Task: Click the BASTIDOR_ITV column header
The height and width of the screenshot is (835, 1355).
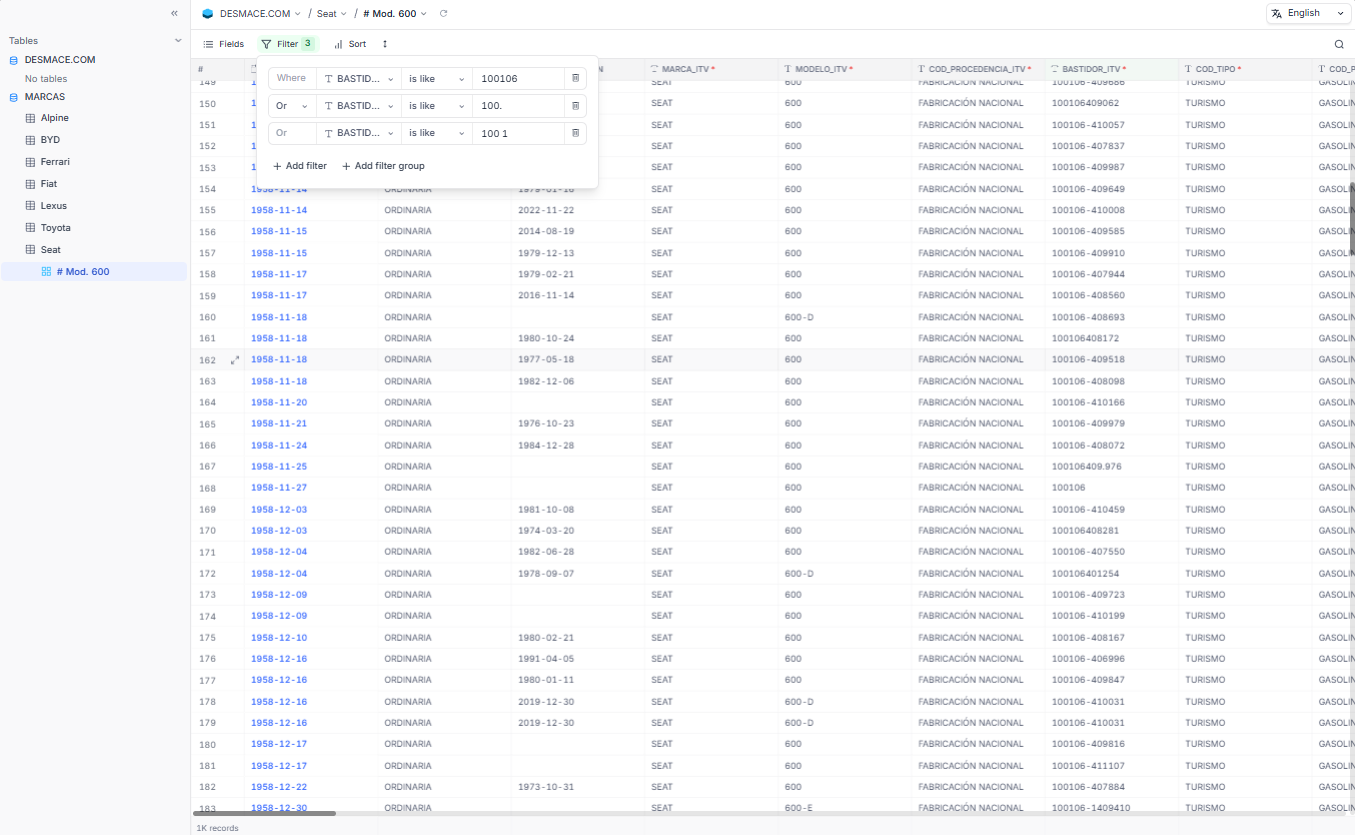Action: click(1112, 69)
